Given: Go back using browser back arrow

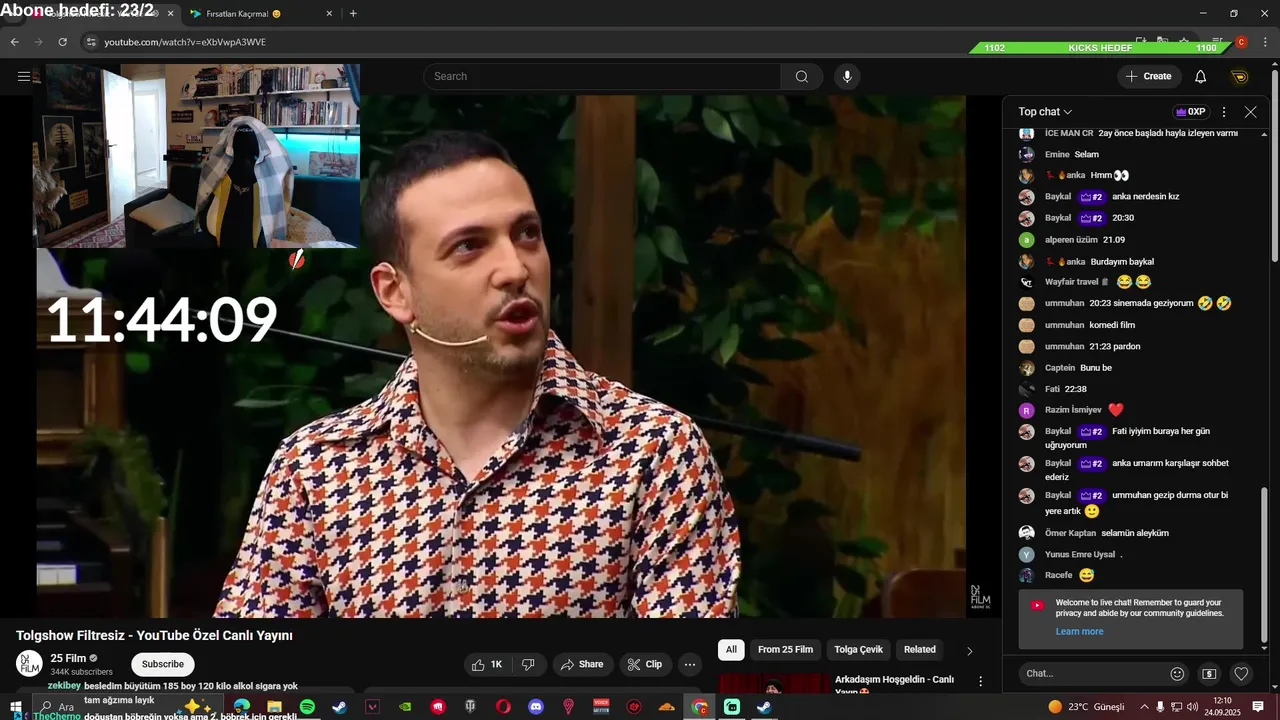Looking at the screenshot, I should click(14, 42).
